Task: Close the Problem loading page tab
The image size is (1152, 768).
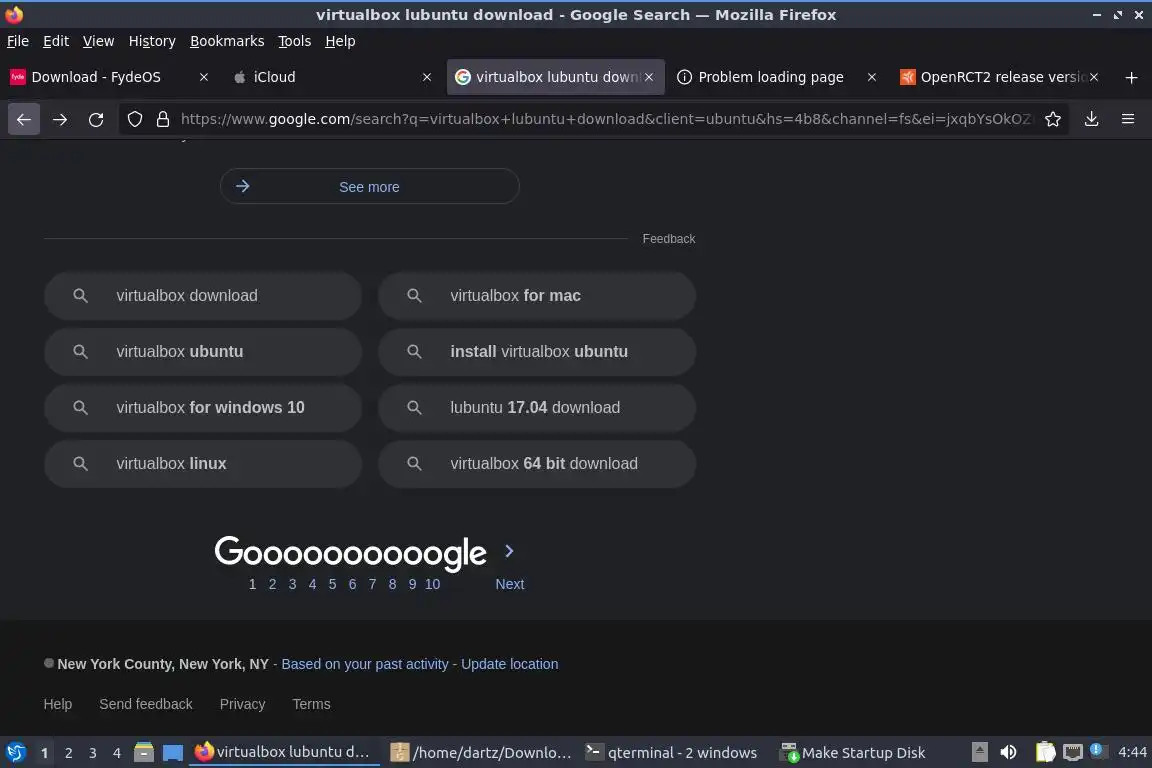Action: pos(871,77)
